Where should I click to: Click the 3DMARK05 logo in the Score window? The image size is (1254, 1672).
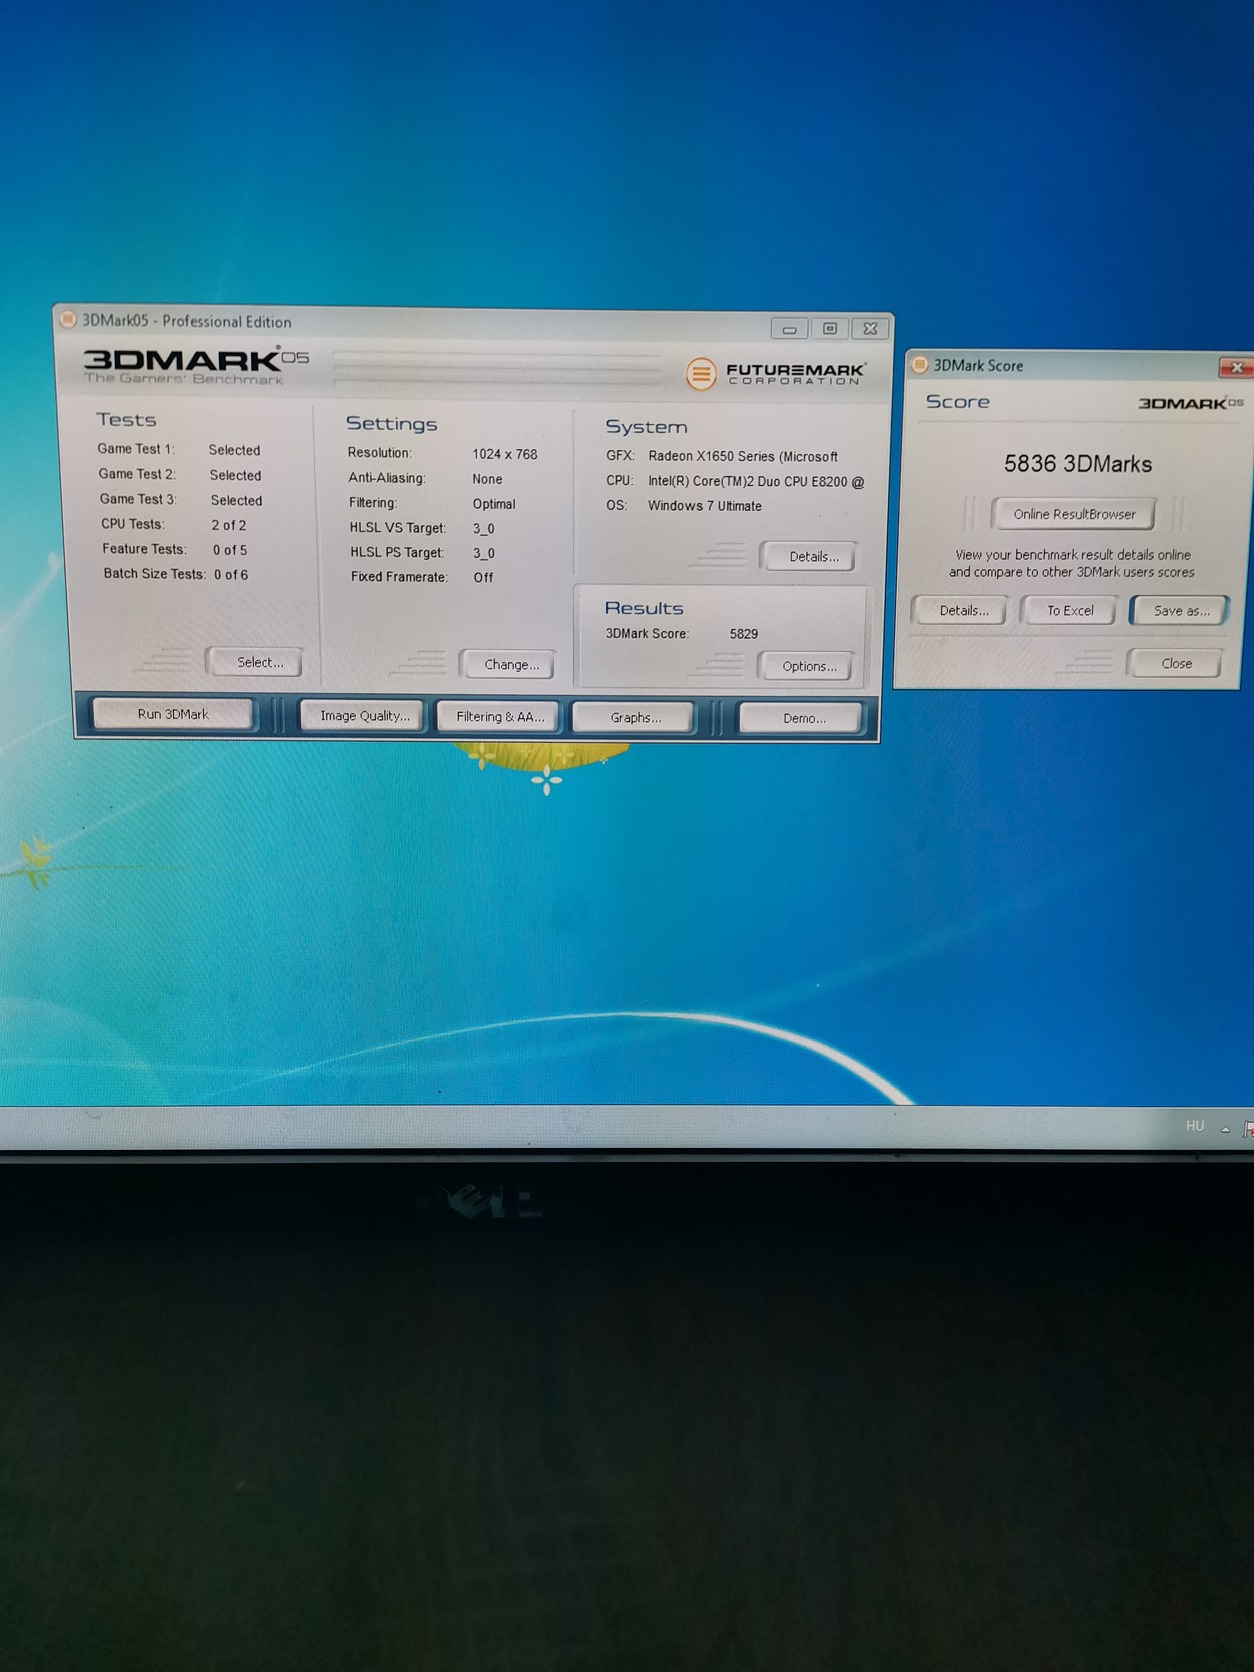tap(1190, 403)
